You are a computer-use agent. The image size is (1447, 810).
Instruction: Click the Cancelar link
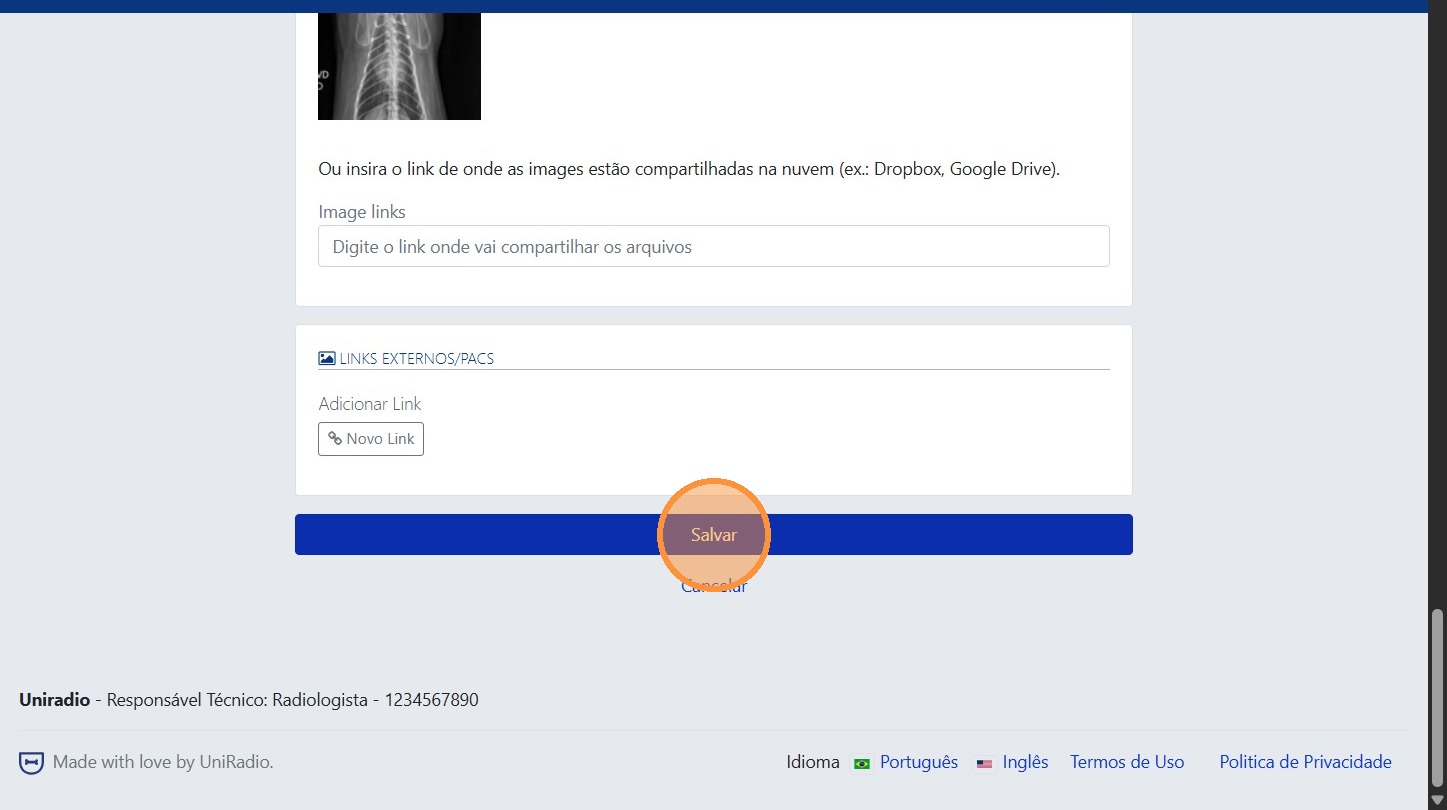[x=713, y=586]
